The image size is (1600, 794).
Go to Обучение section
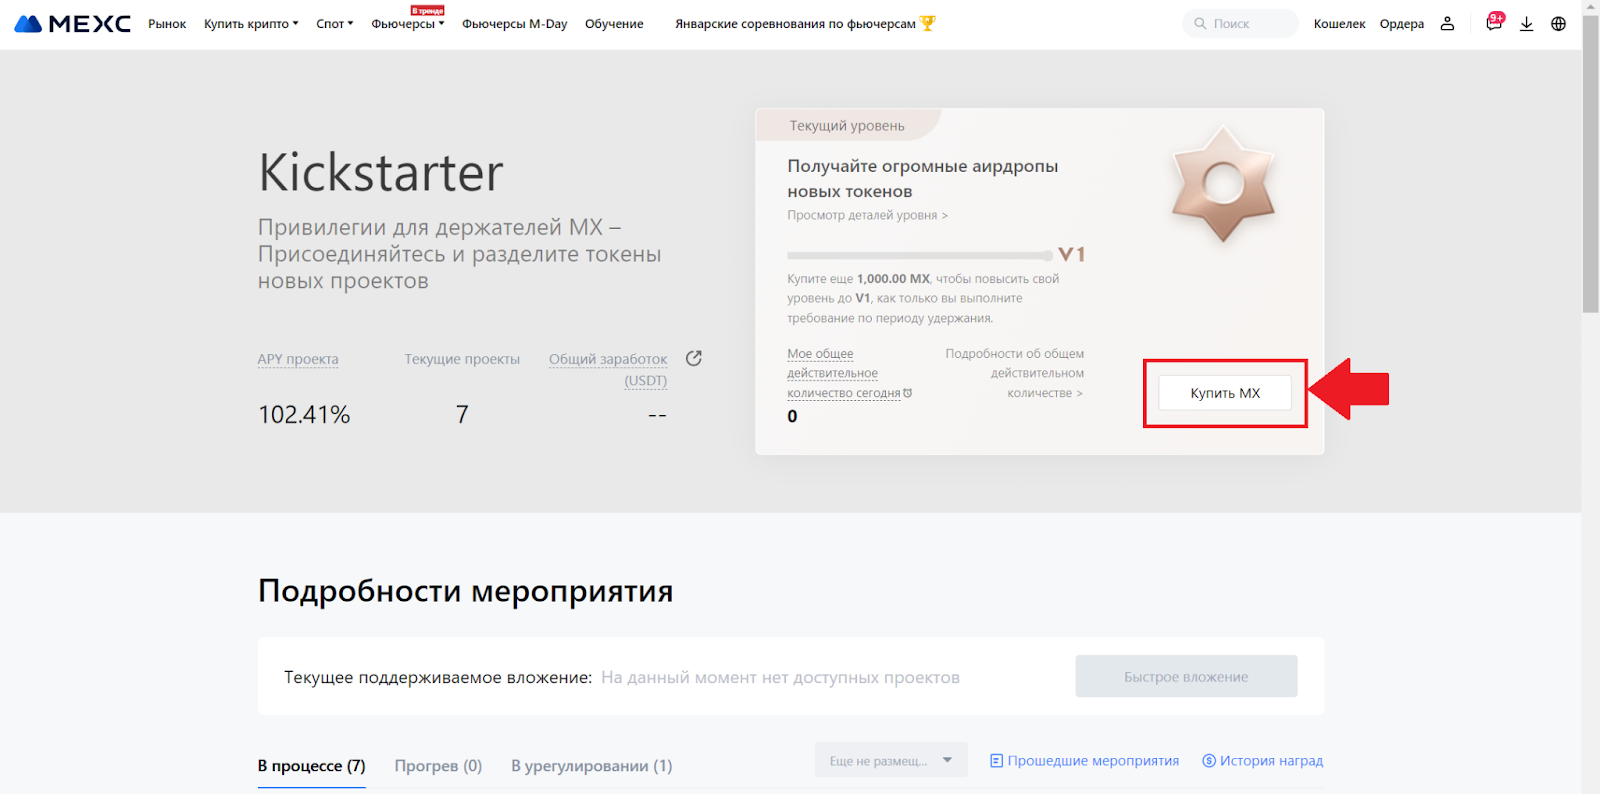point(614,24)
